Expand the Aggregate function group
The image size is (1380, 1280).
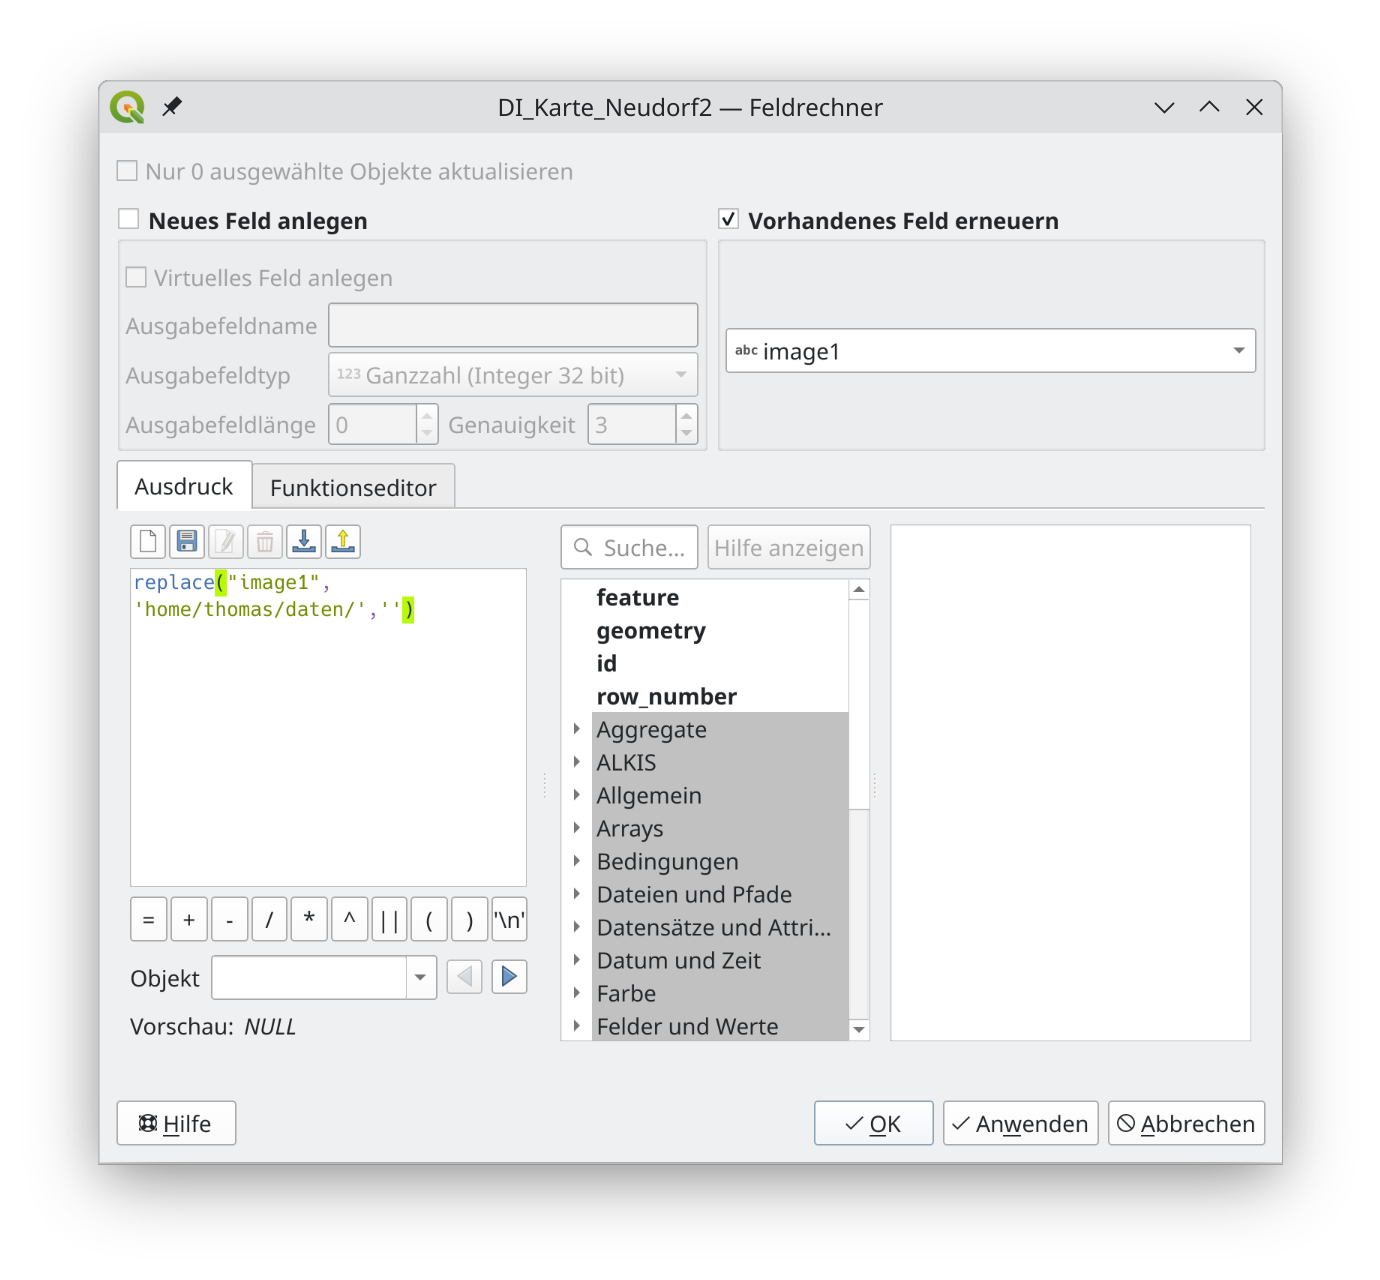coord(577,730)
